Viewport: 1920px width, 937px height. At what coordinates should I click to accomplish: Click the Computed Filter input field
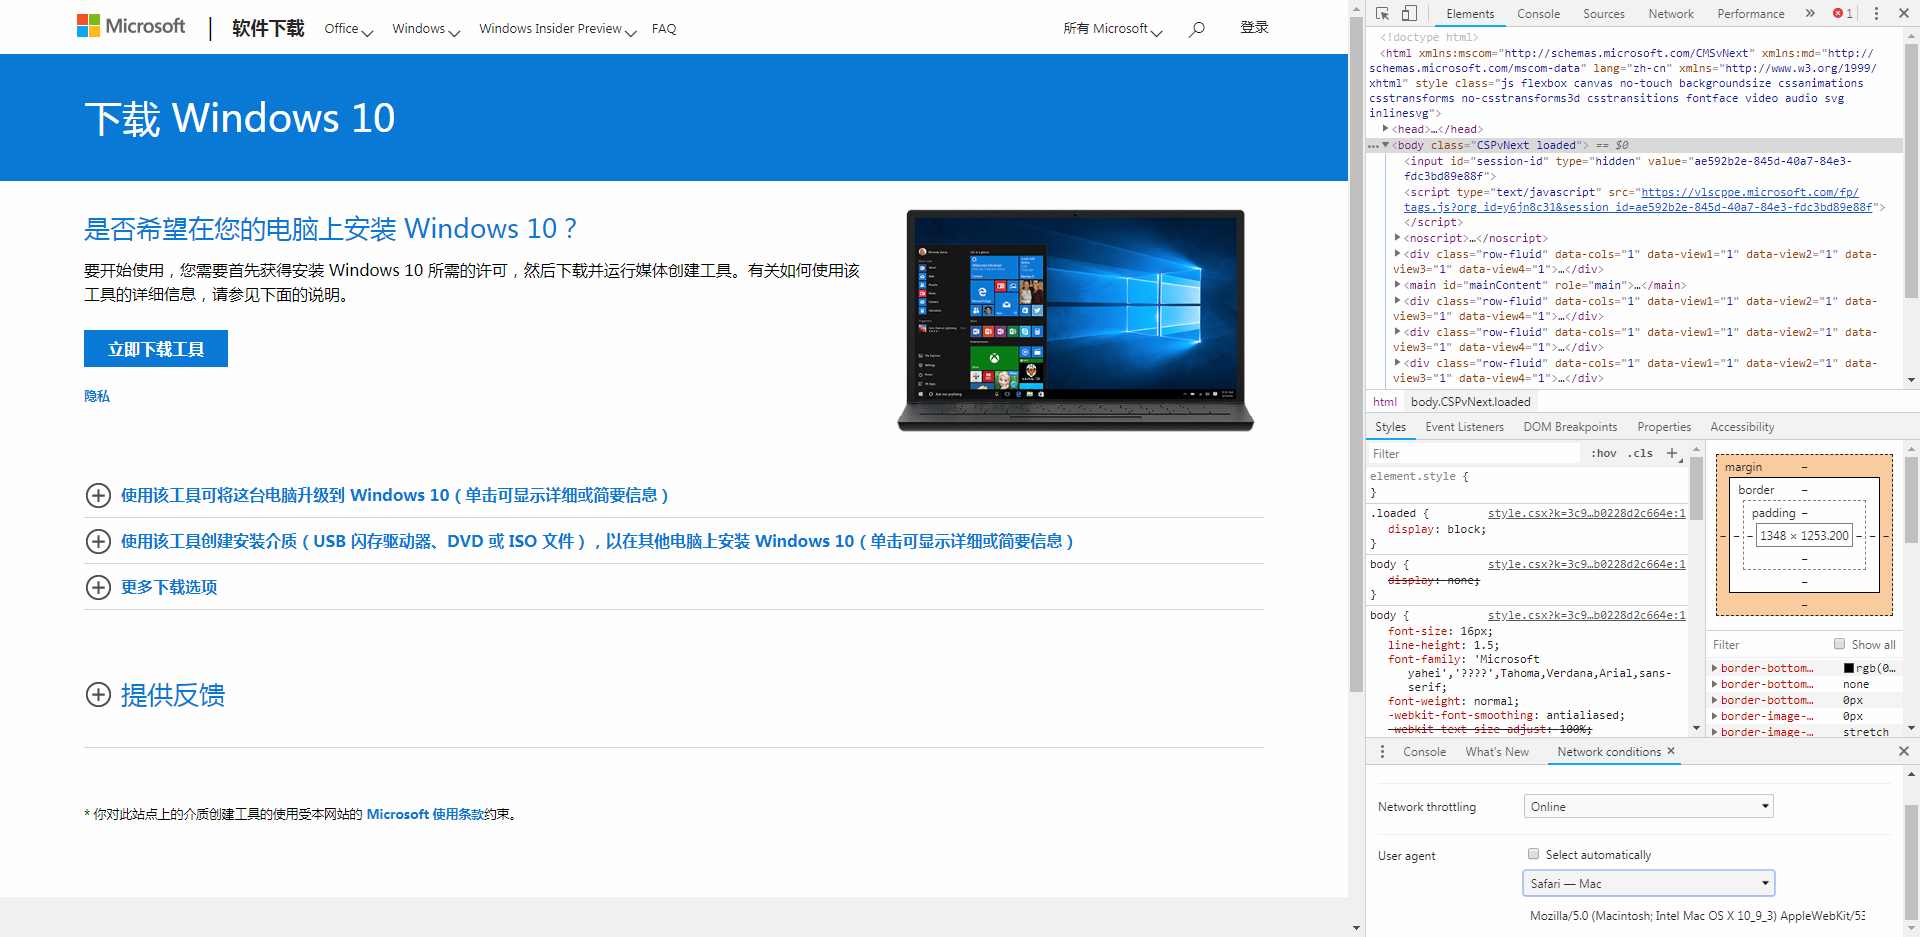(1768, 645)
